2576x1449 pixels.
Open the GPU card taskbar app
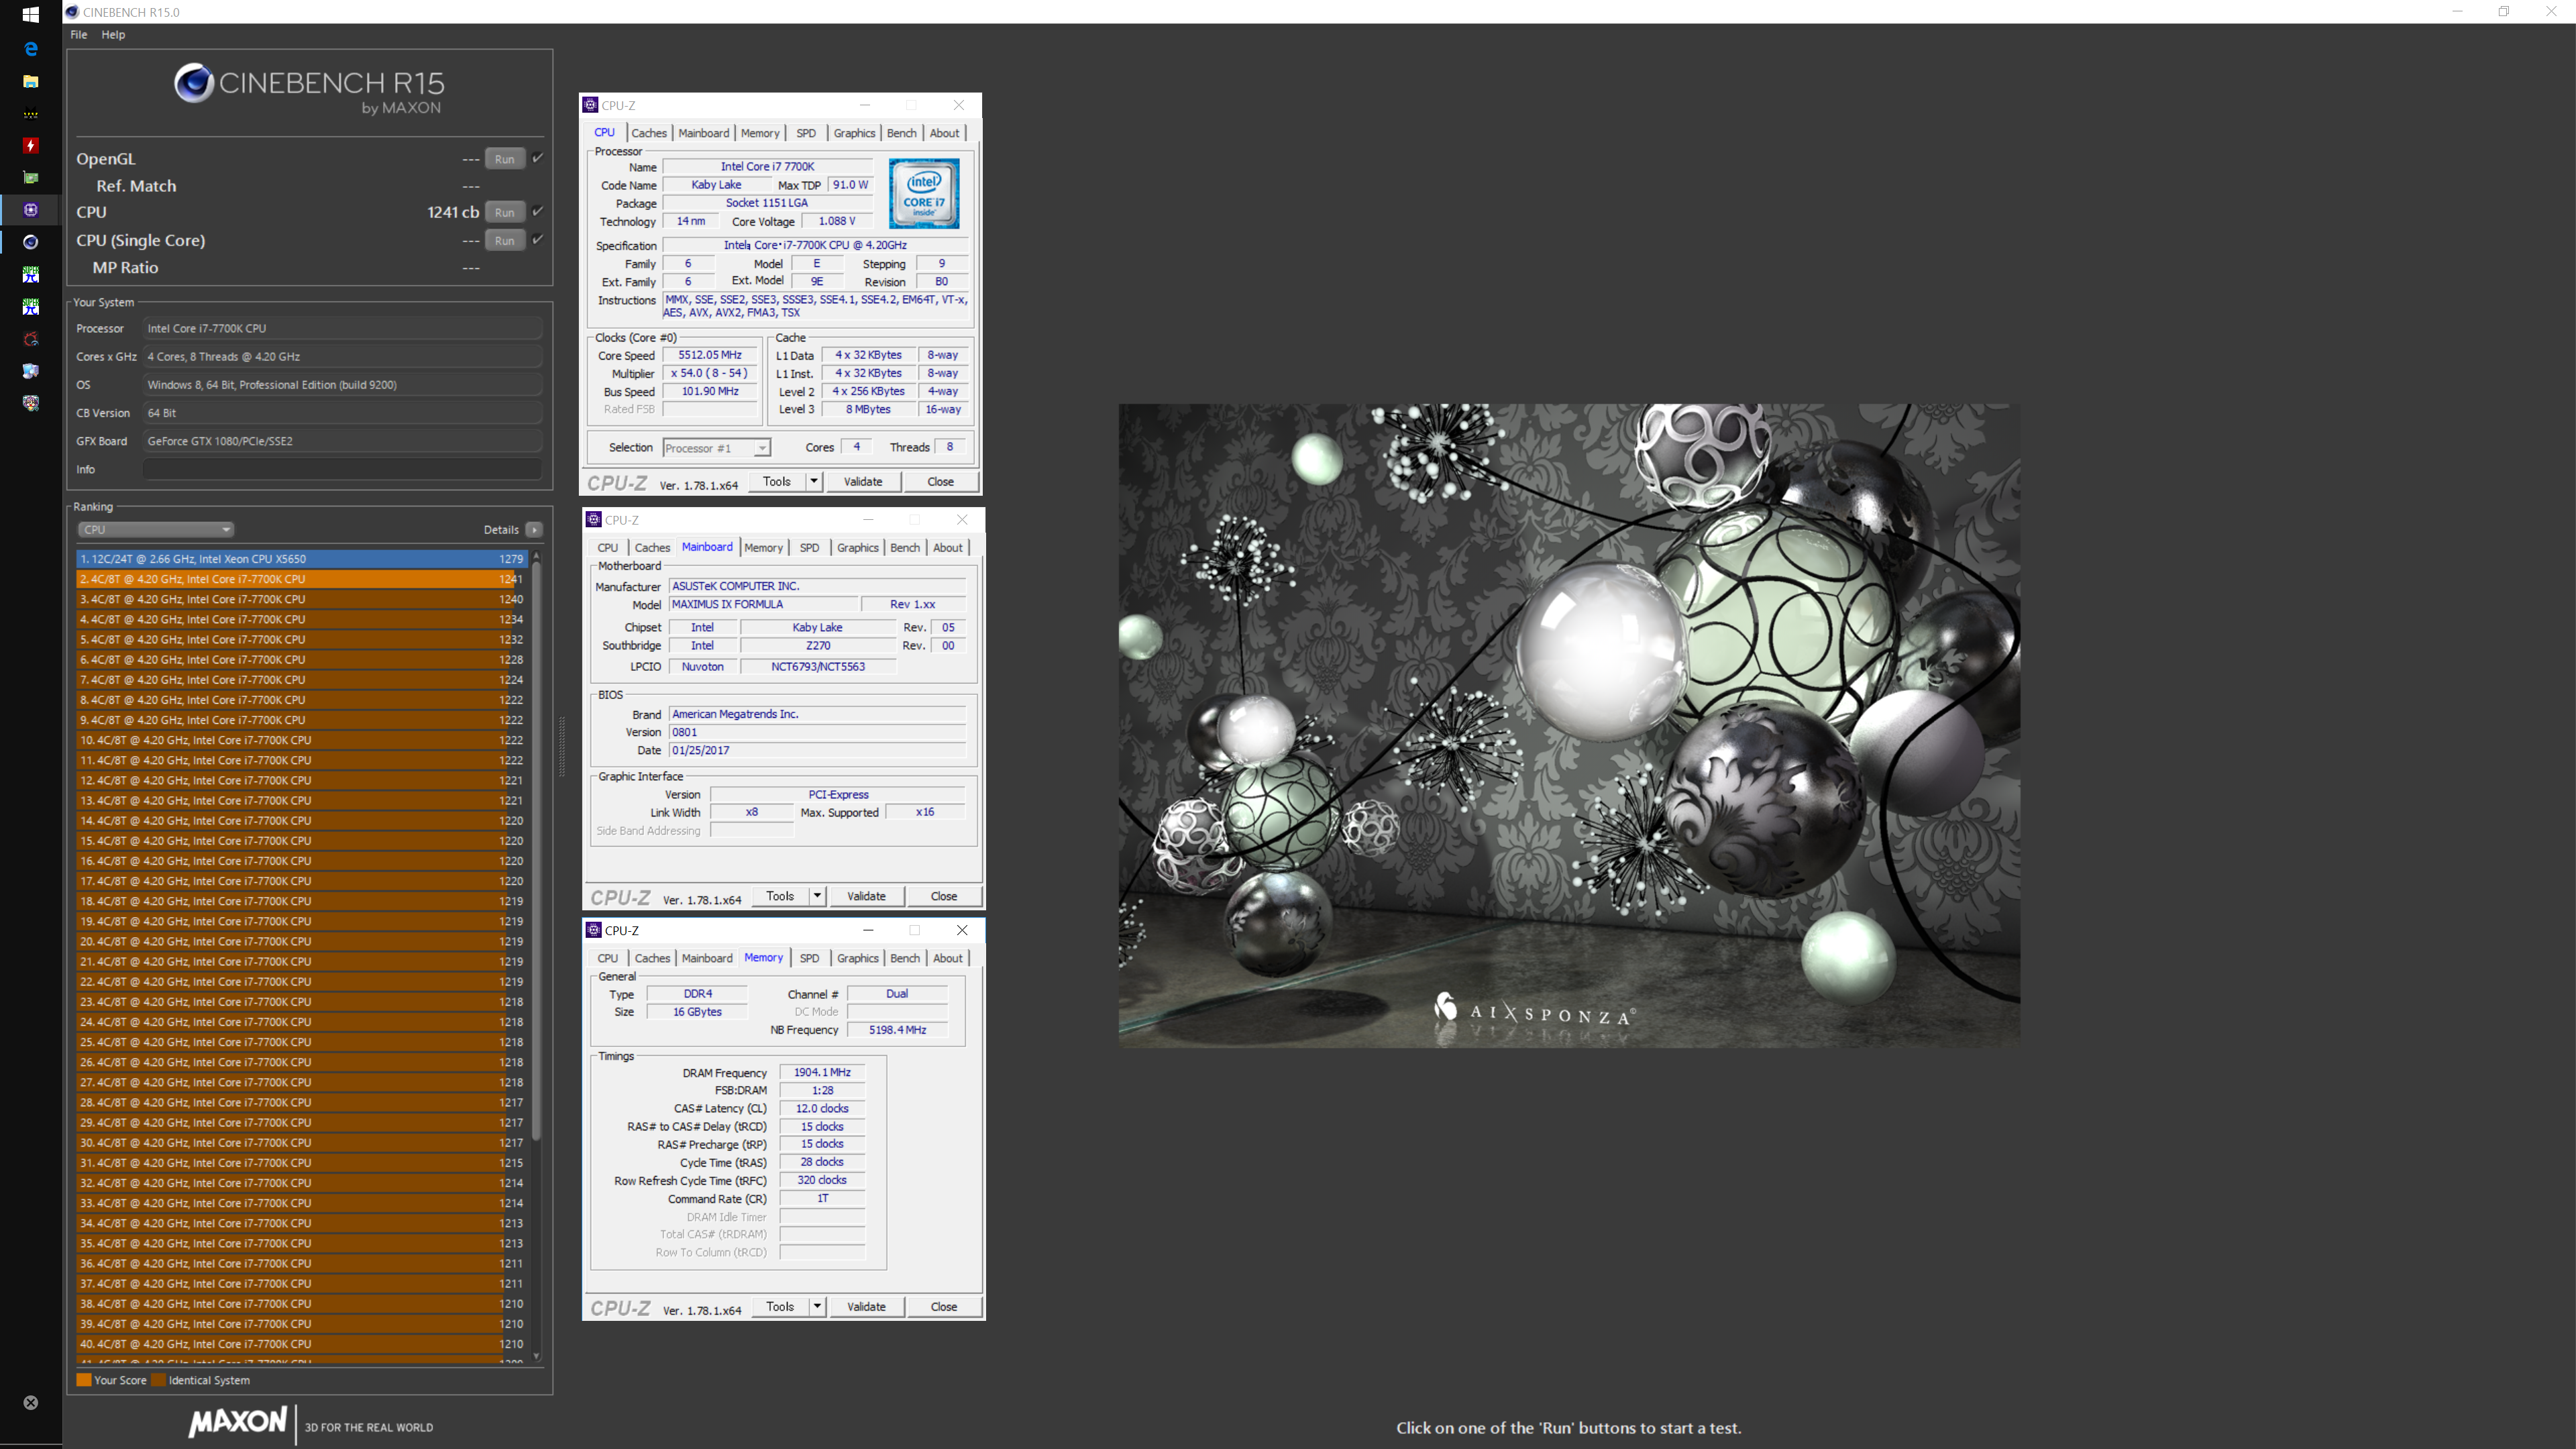pyautogui.click(x=30, y=177)
